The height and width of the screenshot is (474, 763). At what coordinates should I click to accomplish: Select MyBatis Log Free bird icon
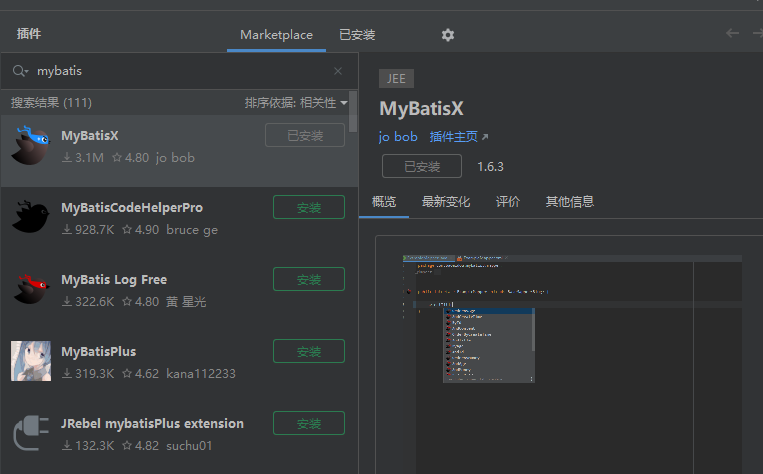31,289
